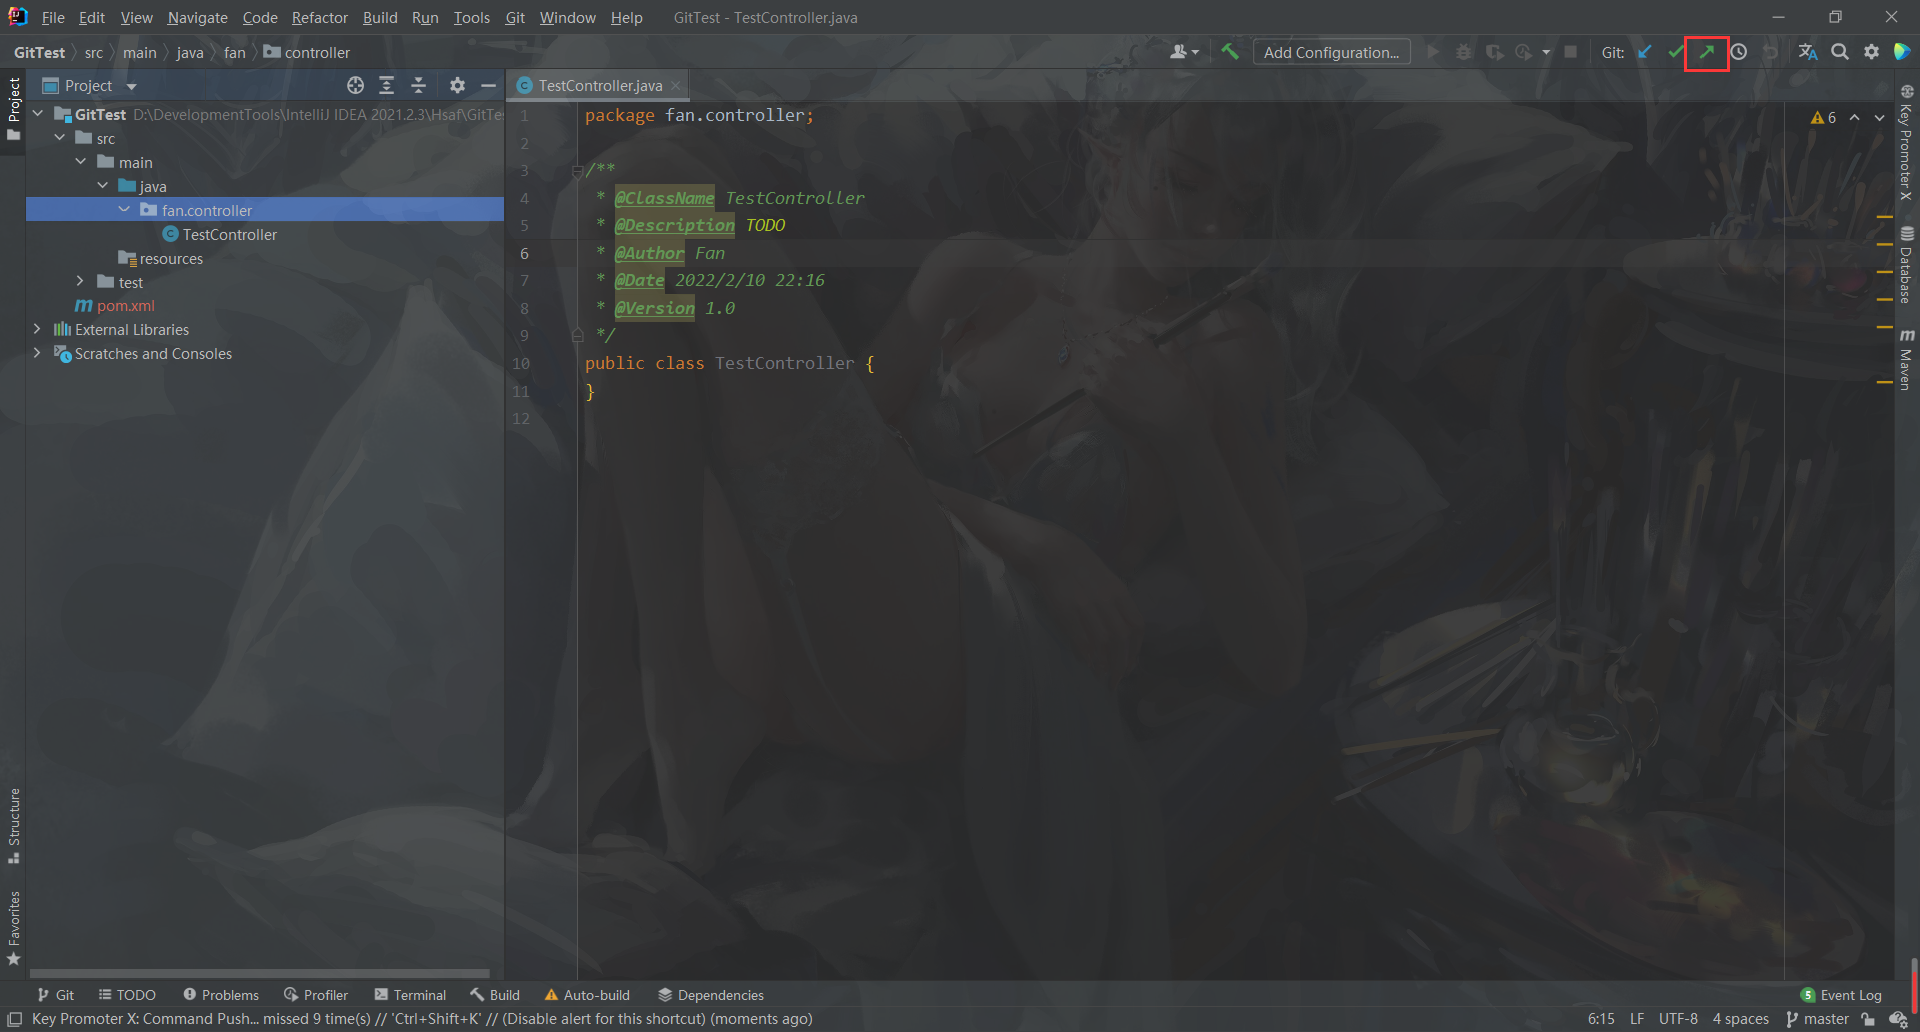Screen dimensions: 1920x1032
Task: Open the Tools menu
Action: coord(471,18)
